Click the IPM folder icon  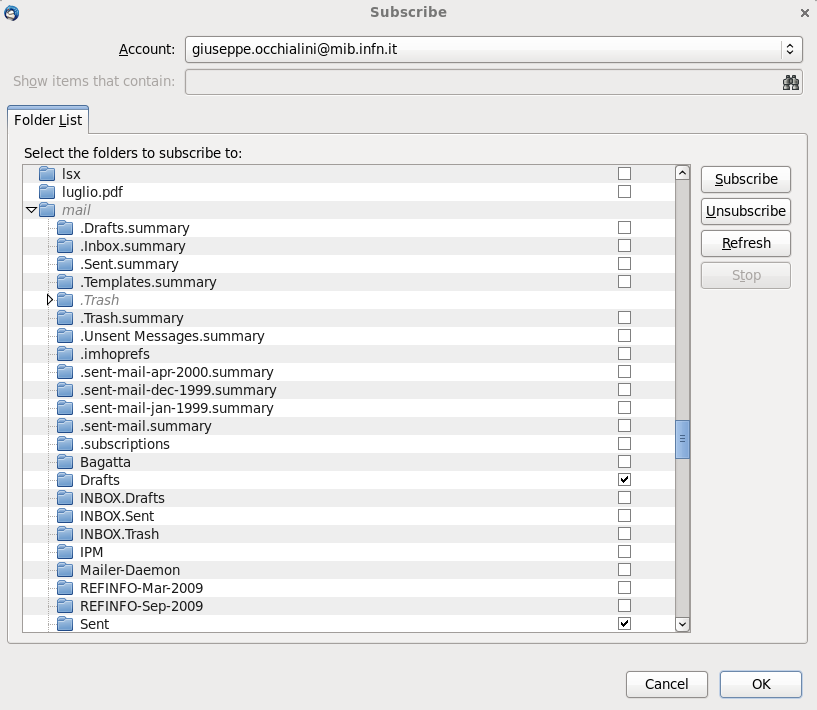coord(65,552)
